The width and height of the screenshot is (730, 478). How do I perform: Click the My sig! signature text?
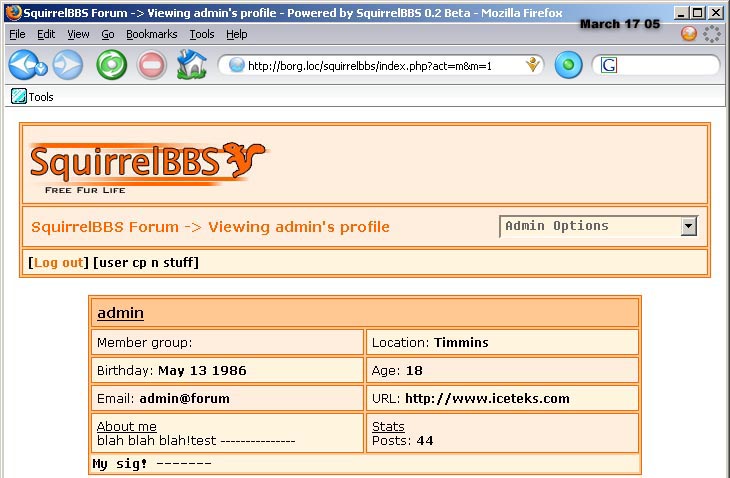(152, 464)
